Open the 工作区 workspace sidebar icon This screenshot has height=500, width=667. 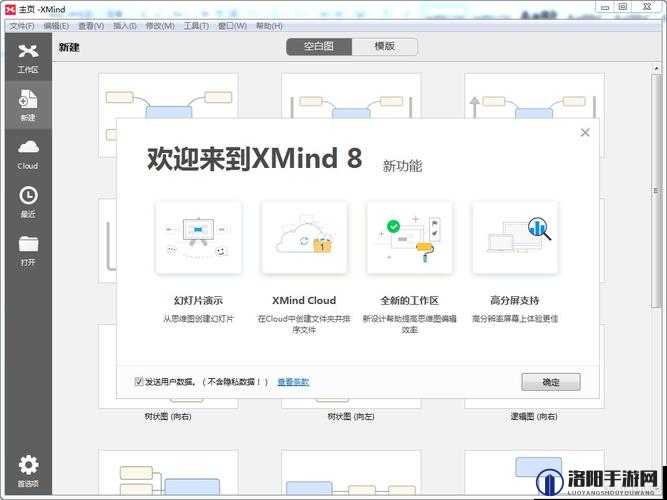pos(28,58)
